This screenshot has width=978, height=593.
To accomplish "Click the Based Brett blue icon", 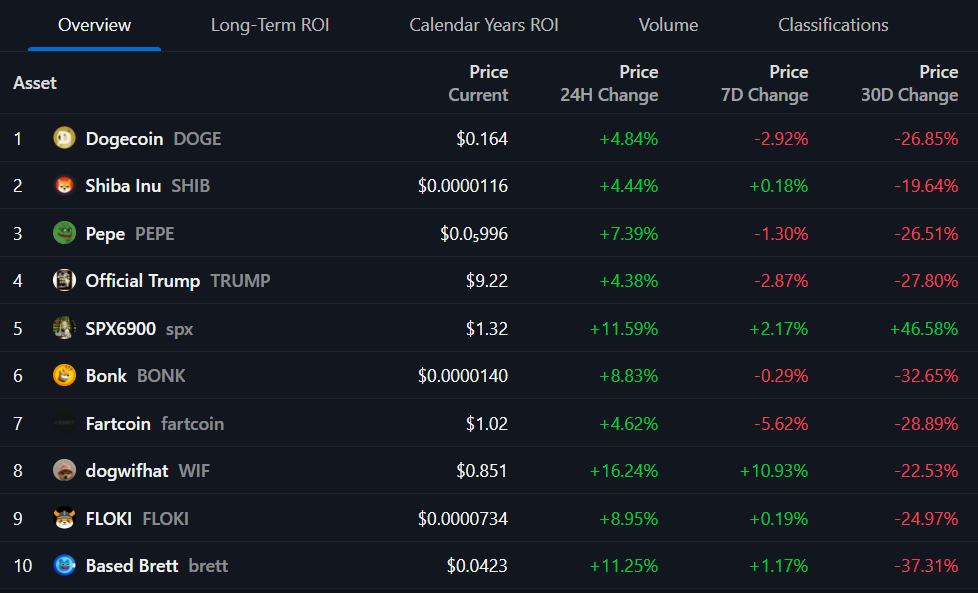I will [x=64, y=566].
